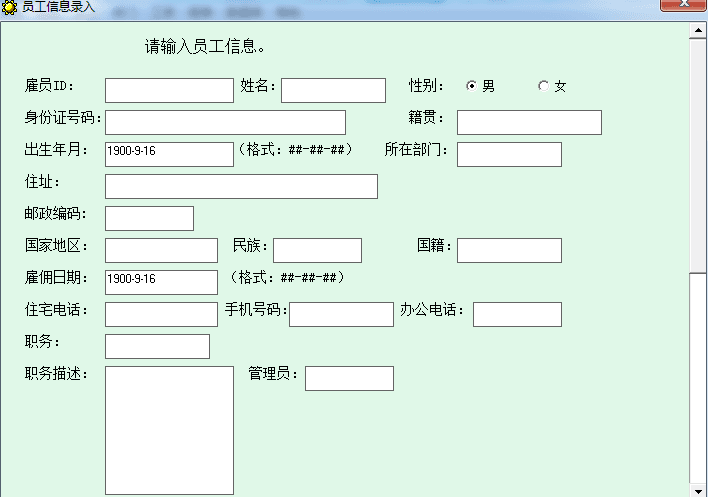
Task: Click the vertical scrollbar thumb
Action: click(698, 155)
